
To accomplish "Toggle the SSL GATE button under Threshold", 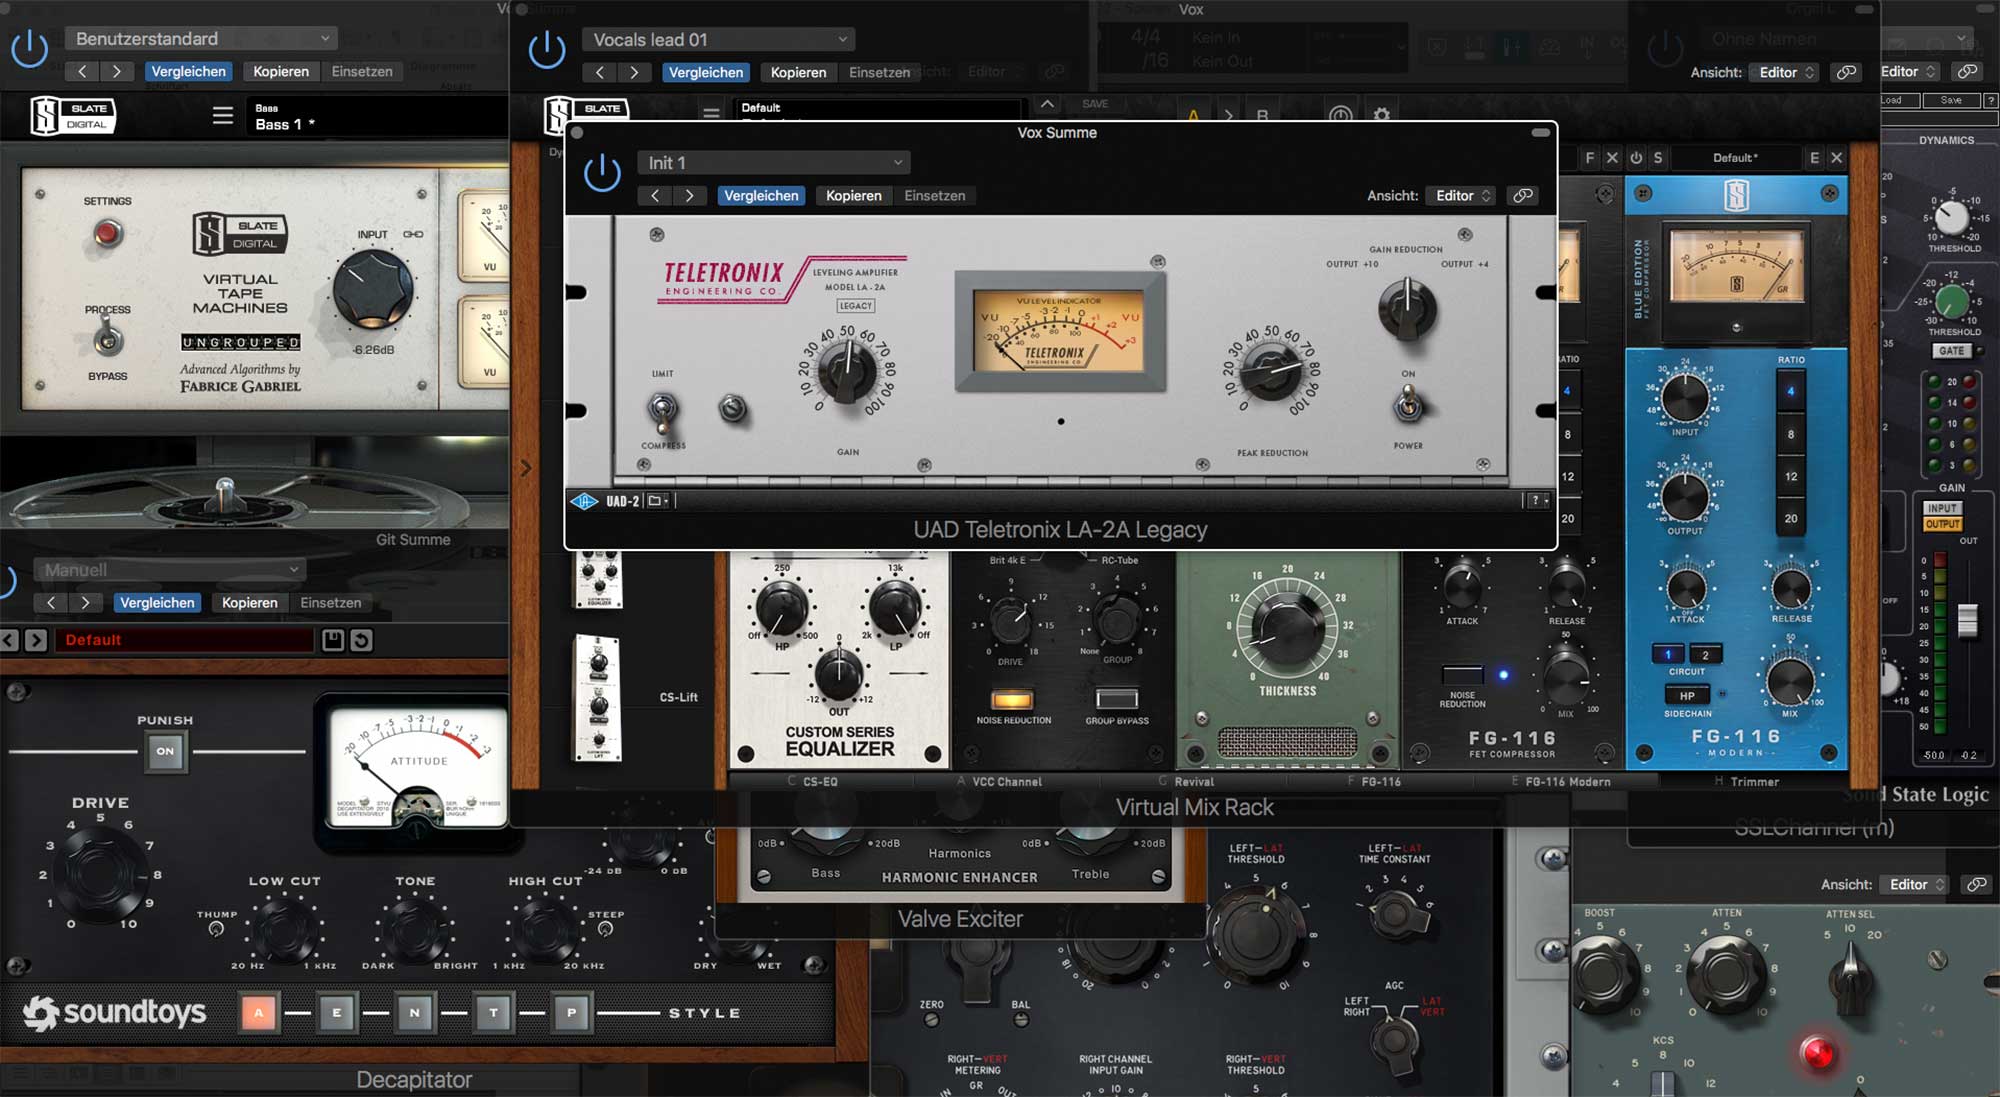I will [1952, 351].
